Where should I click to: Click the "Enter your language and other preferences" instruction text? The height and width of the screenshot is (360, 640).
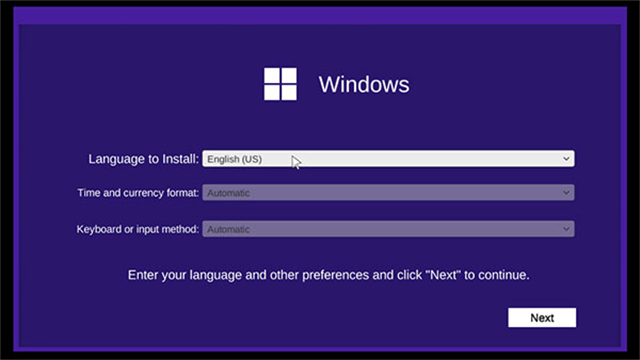(x=329, y=275)
